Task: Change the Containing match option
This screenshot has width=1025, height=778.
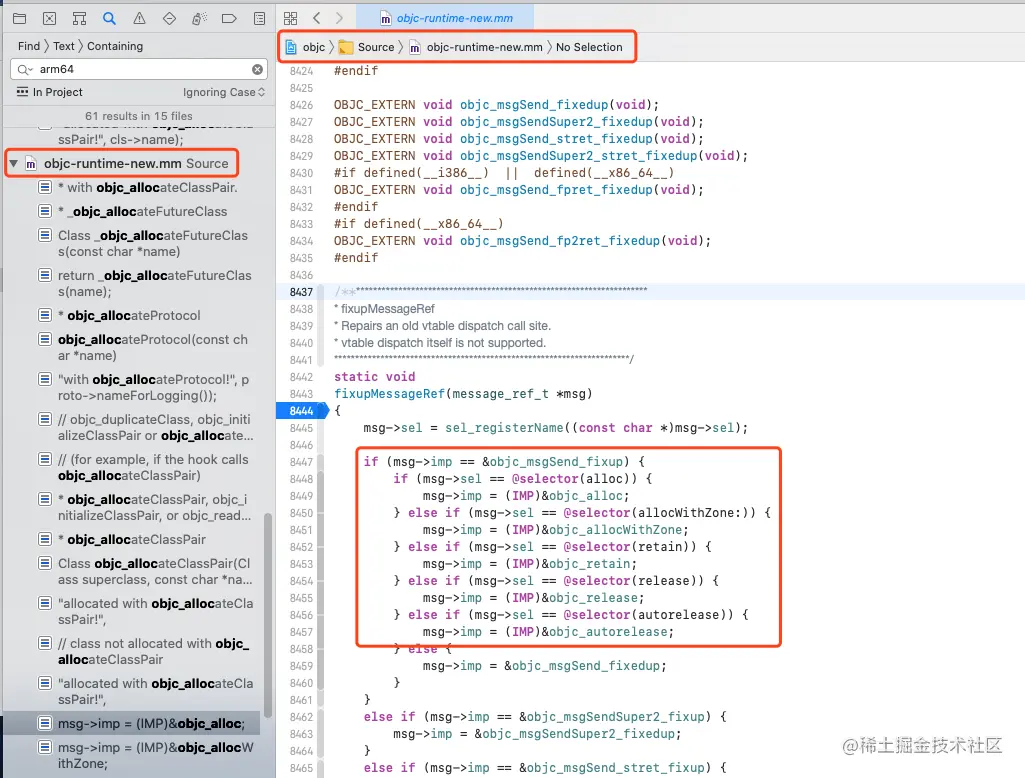Action: tap(115, 46)
